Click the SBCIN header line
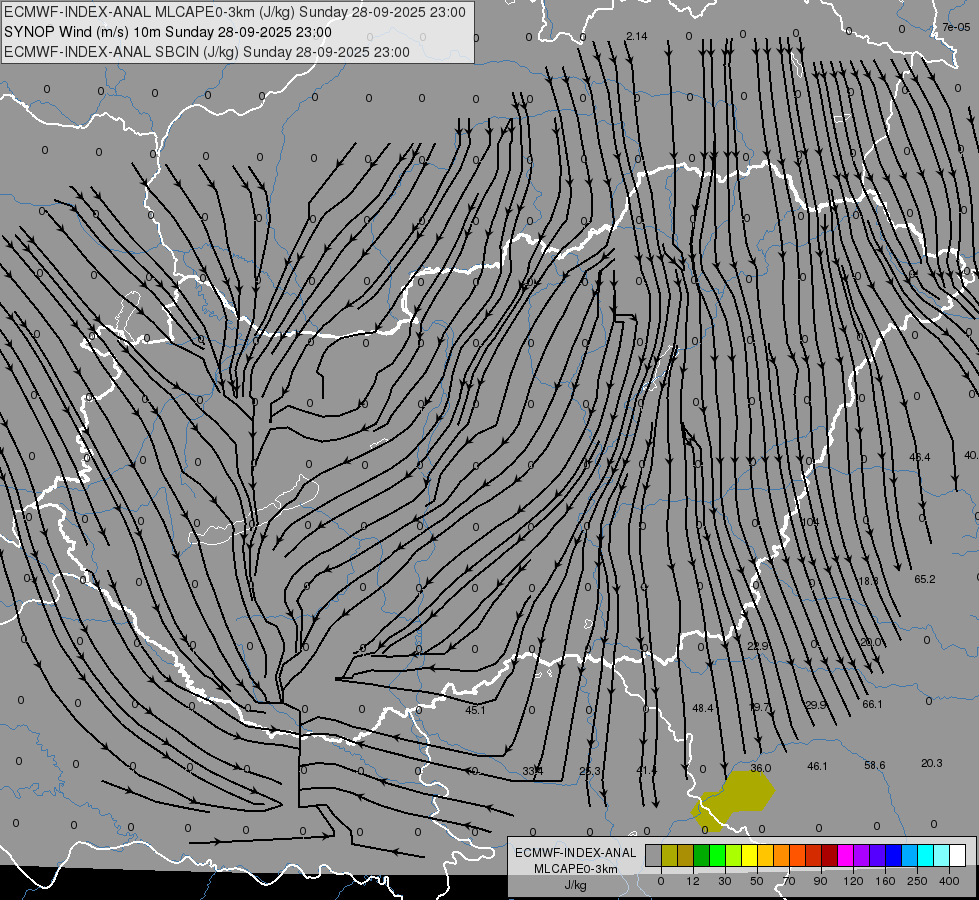The image size is (979, 900). click(207, 52)
